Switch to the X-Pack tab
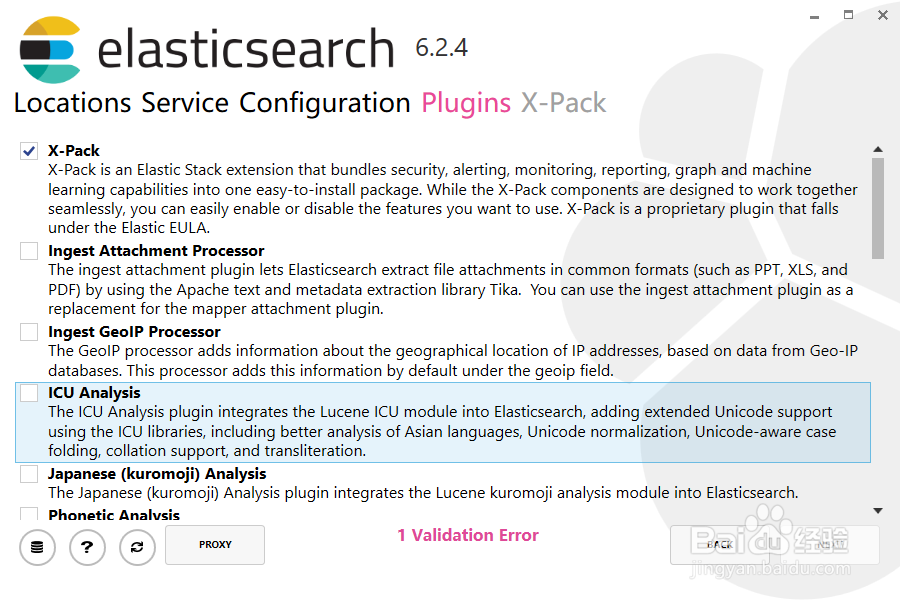Viewport: 900px width, 600px height. click(563, 103)
